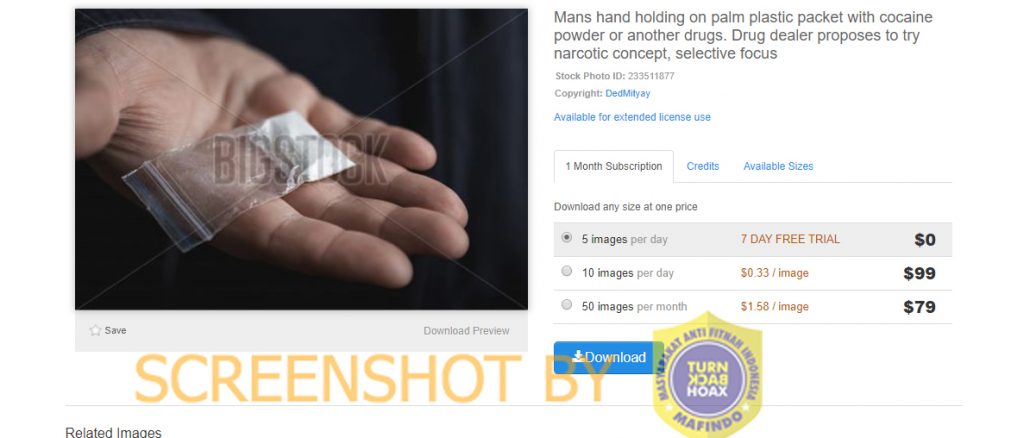
Task: Click the blue Download button
Action: pos(608,357)
